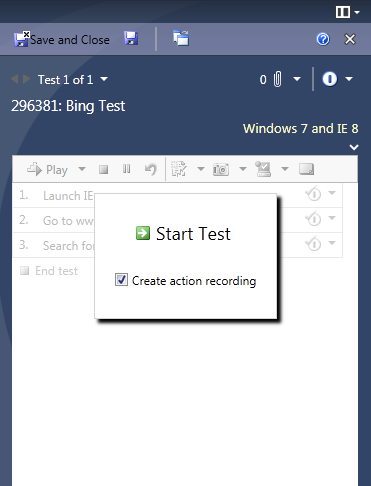Expand the attachments dropdown next to paperclip
The image size is (371, 486).
pyautogui.click(x=297, y=79)
